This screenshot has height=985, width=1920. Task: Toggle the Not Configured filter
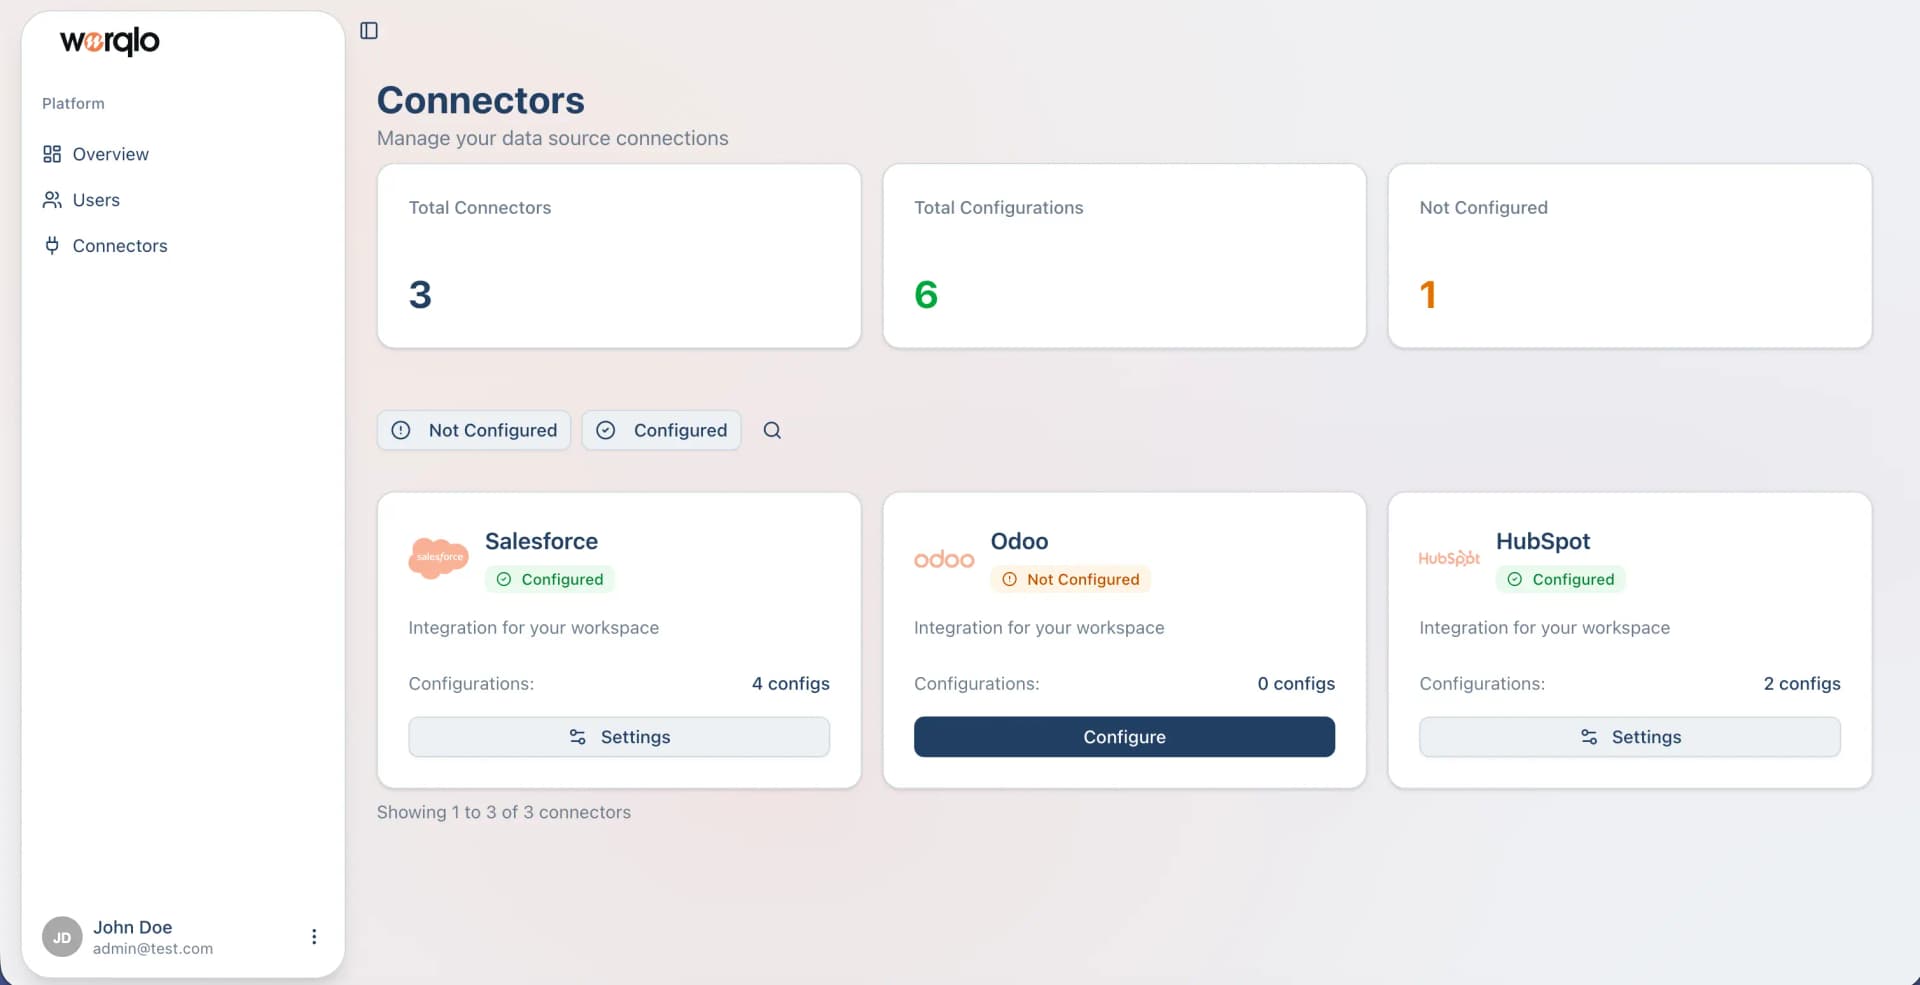click(473, 430)
